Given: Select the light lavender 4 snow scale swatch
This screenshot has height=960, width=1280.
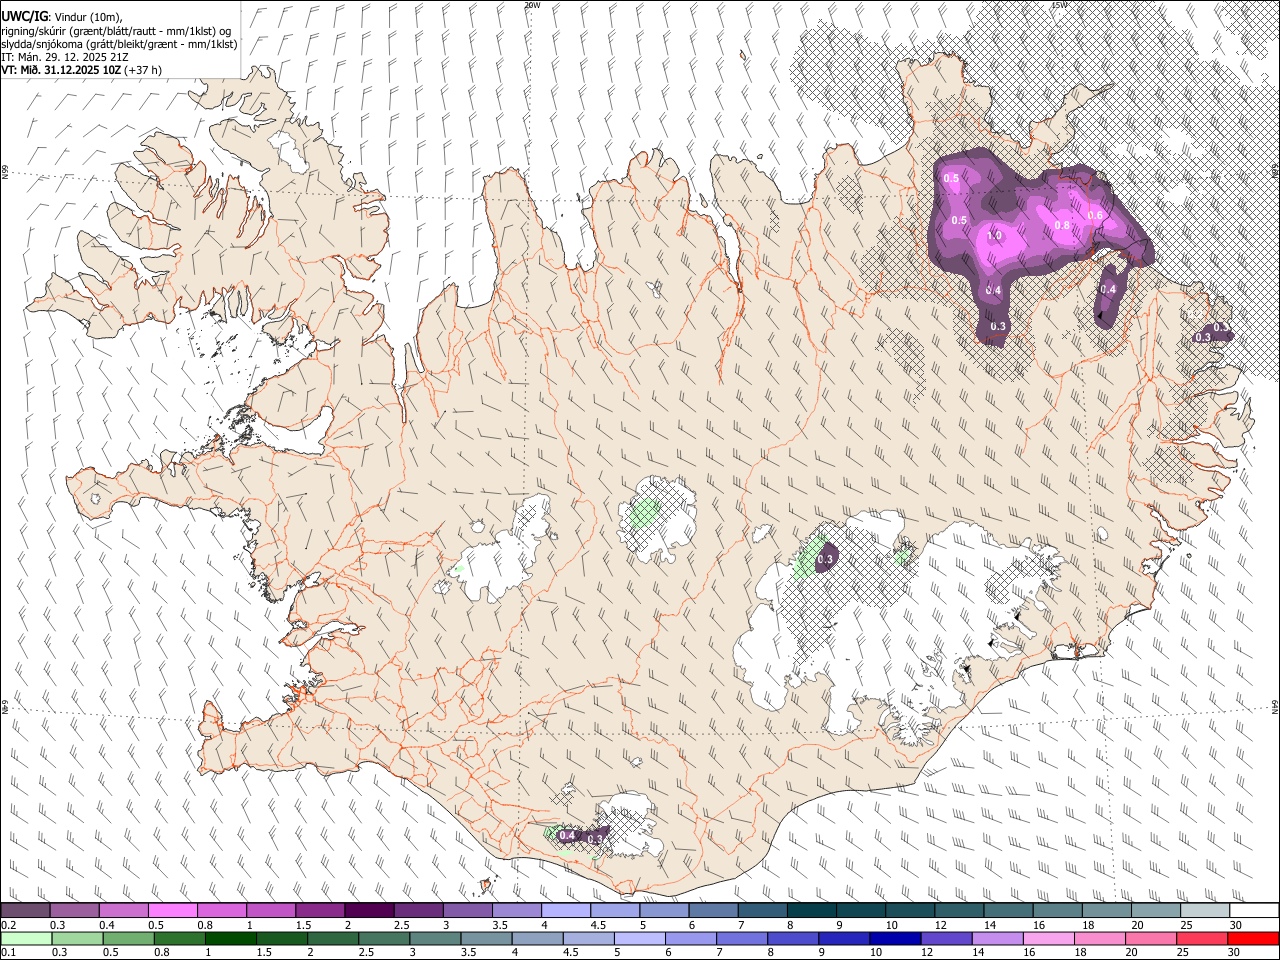Looking at the screenshot, I should [565, 911].
